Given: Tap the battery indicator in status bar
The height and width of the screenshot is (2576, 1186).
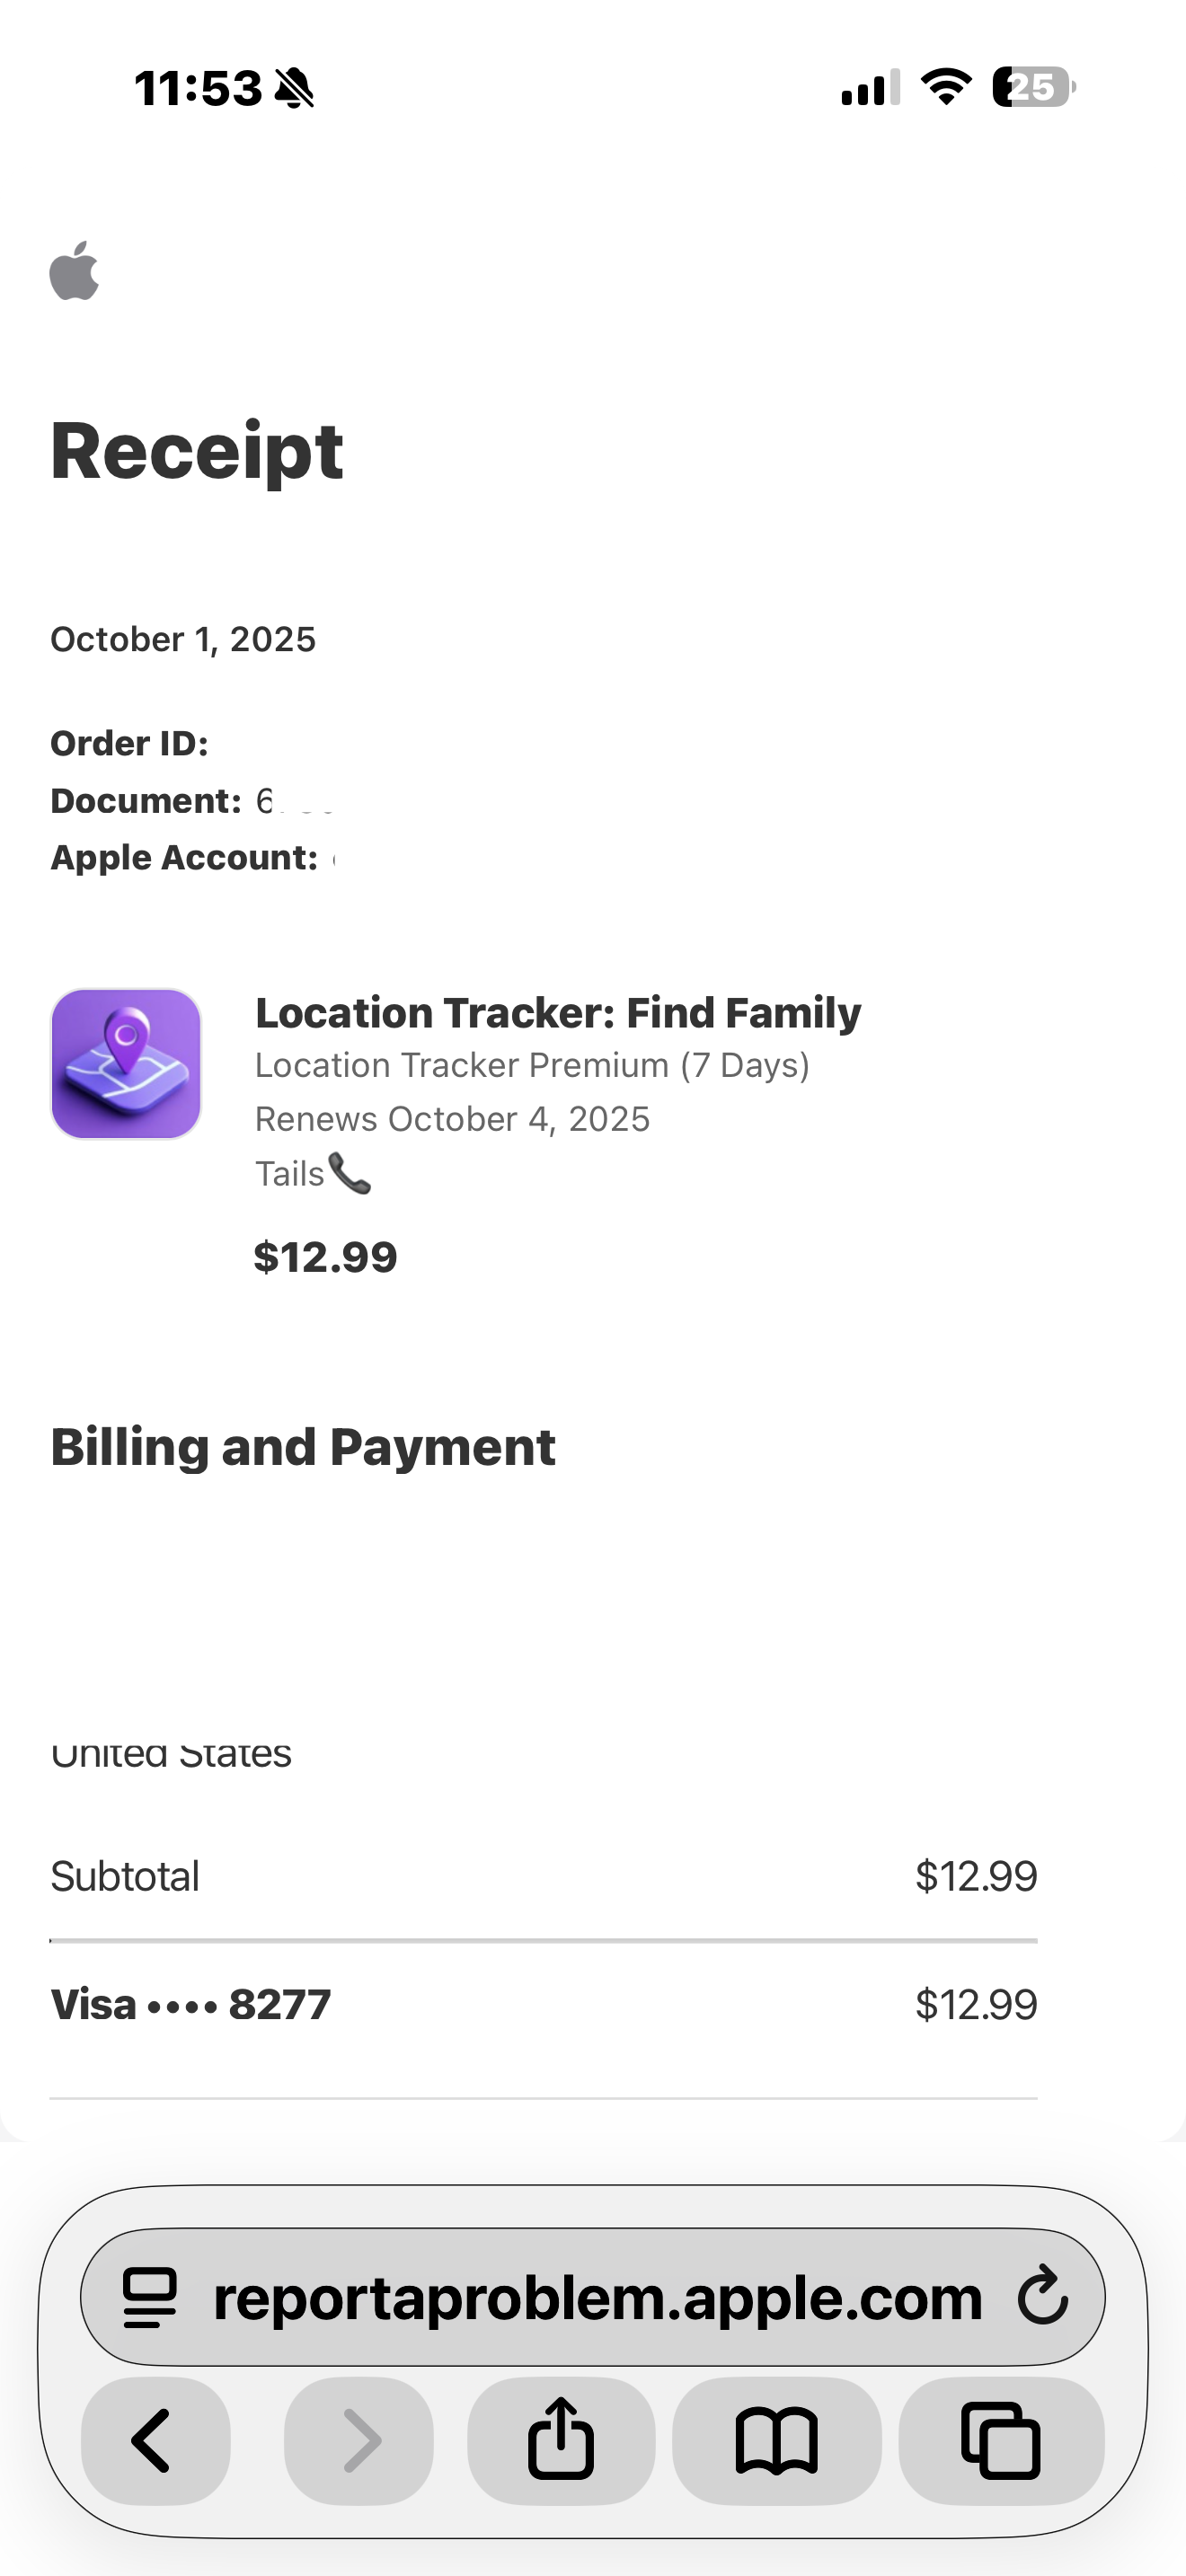Looking at the screenshot, I should 1033,87.
